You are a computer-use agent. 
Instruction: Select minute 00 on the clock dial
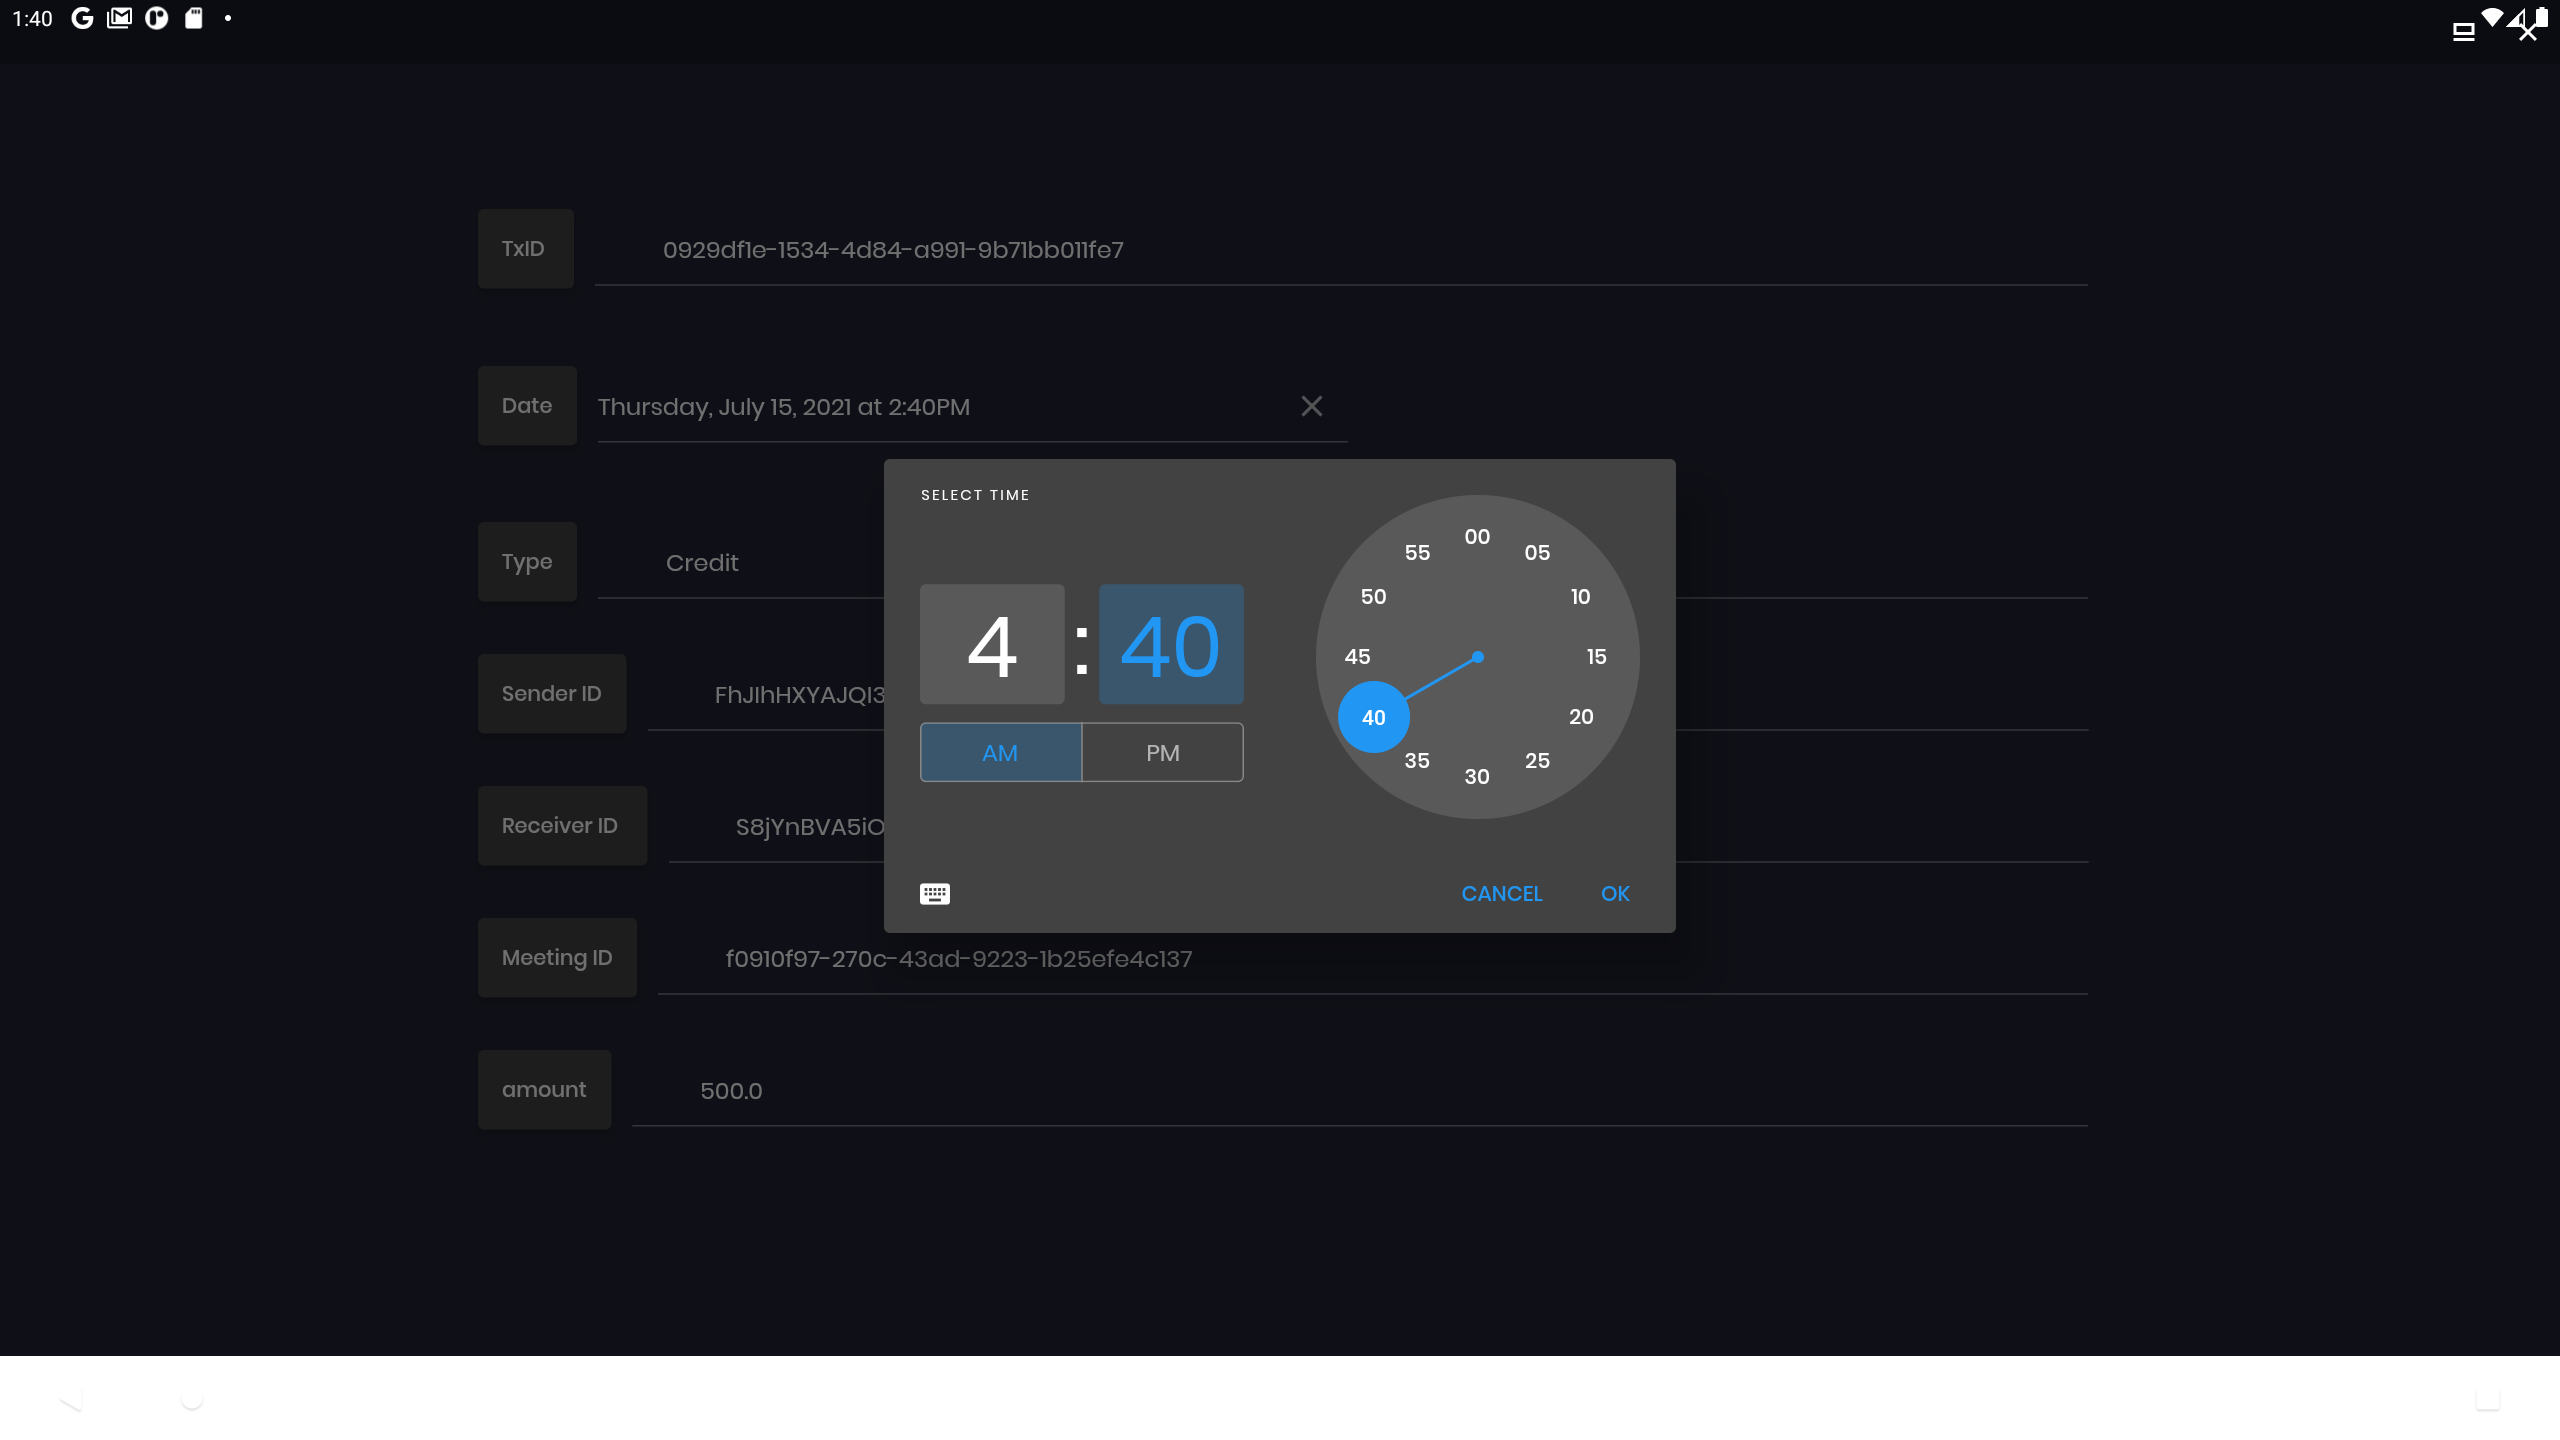(x=1477, y=535)
